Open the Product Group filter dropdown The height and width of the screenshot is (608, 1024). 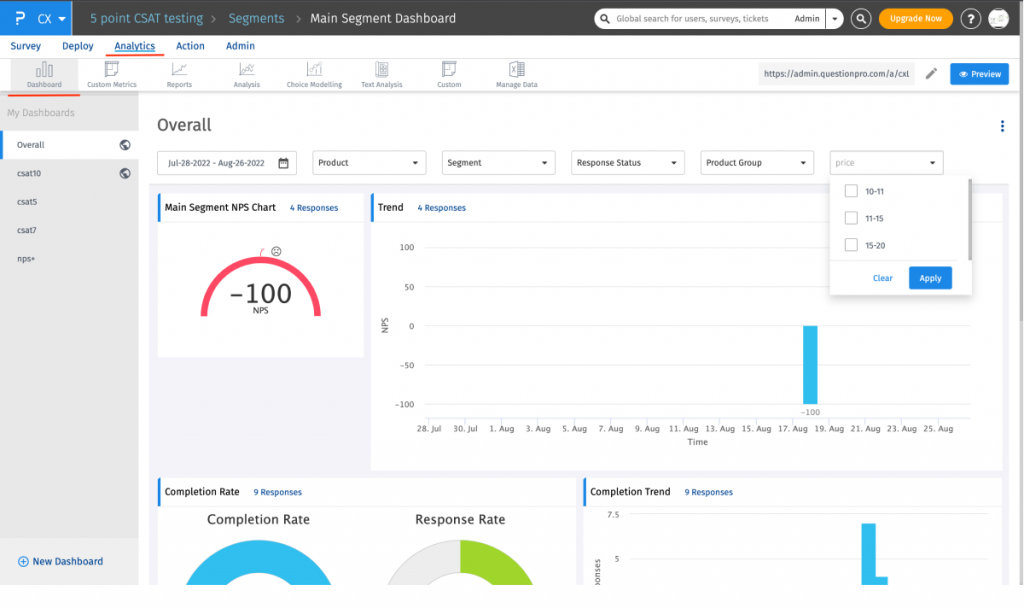tap(757, 163)
